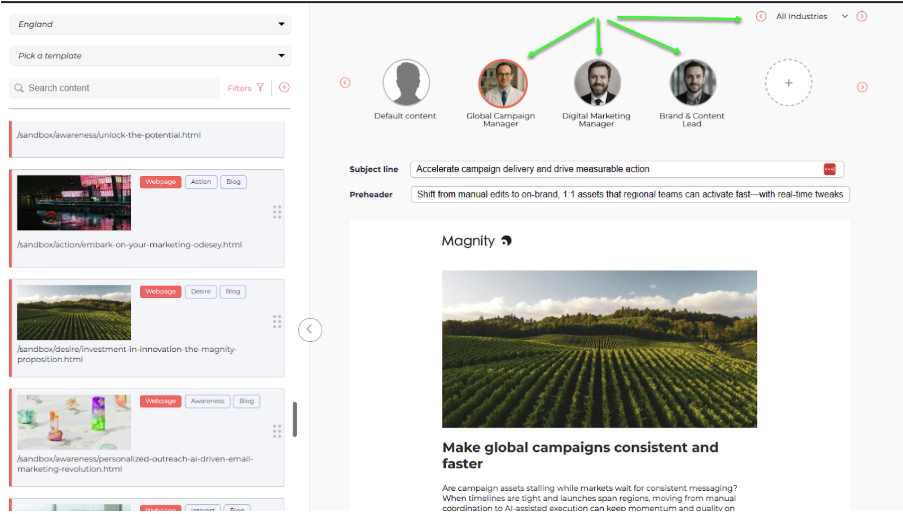Click the red options icon in the Subject line field
This screenshot has width=903, height=514.
point(829,169)
